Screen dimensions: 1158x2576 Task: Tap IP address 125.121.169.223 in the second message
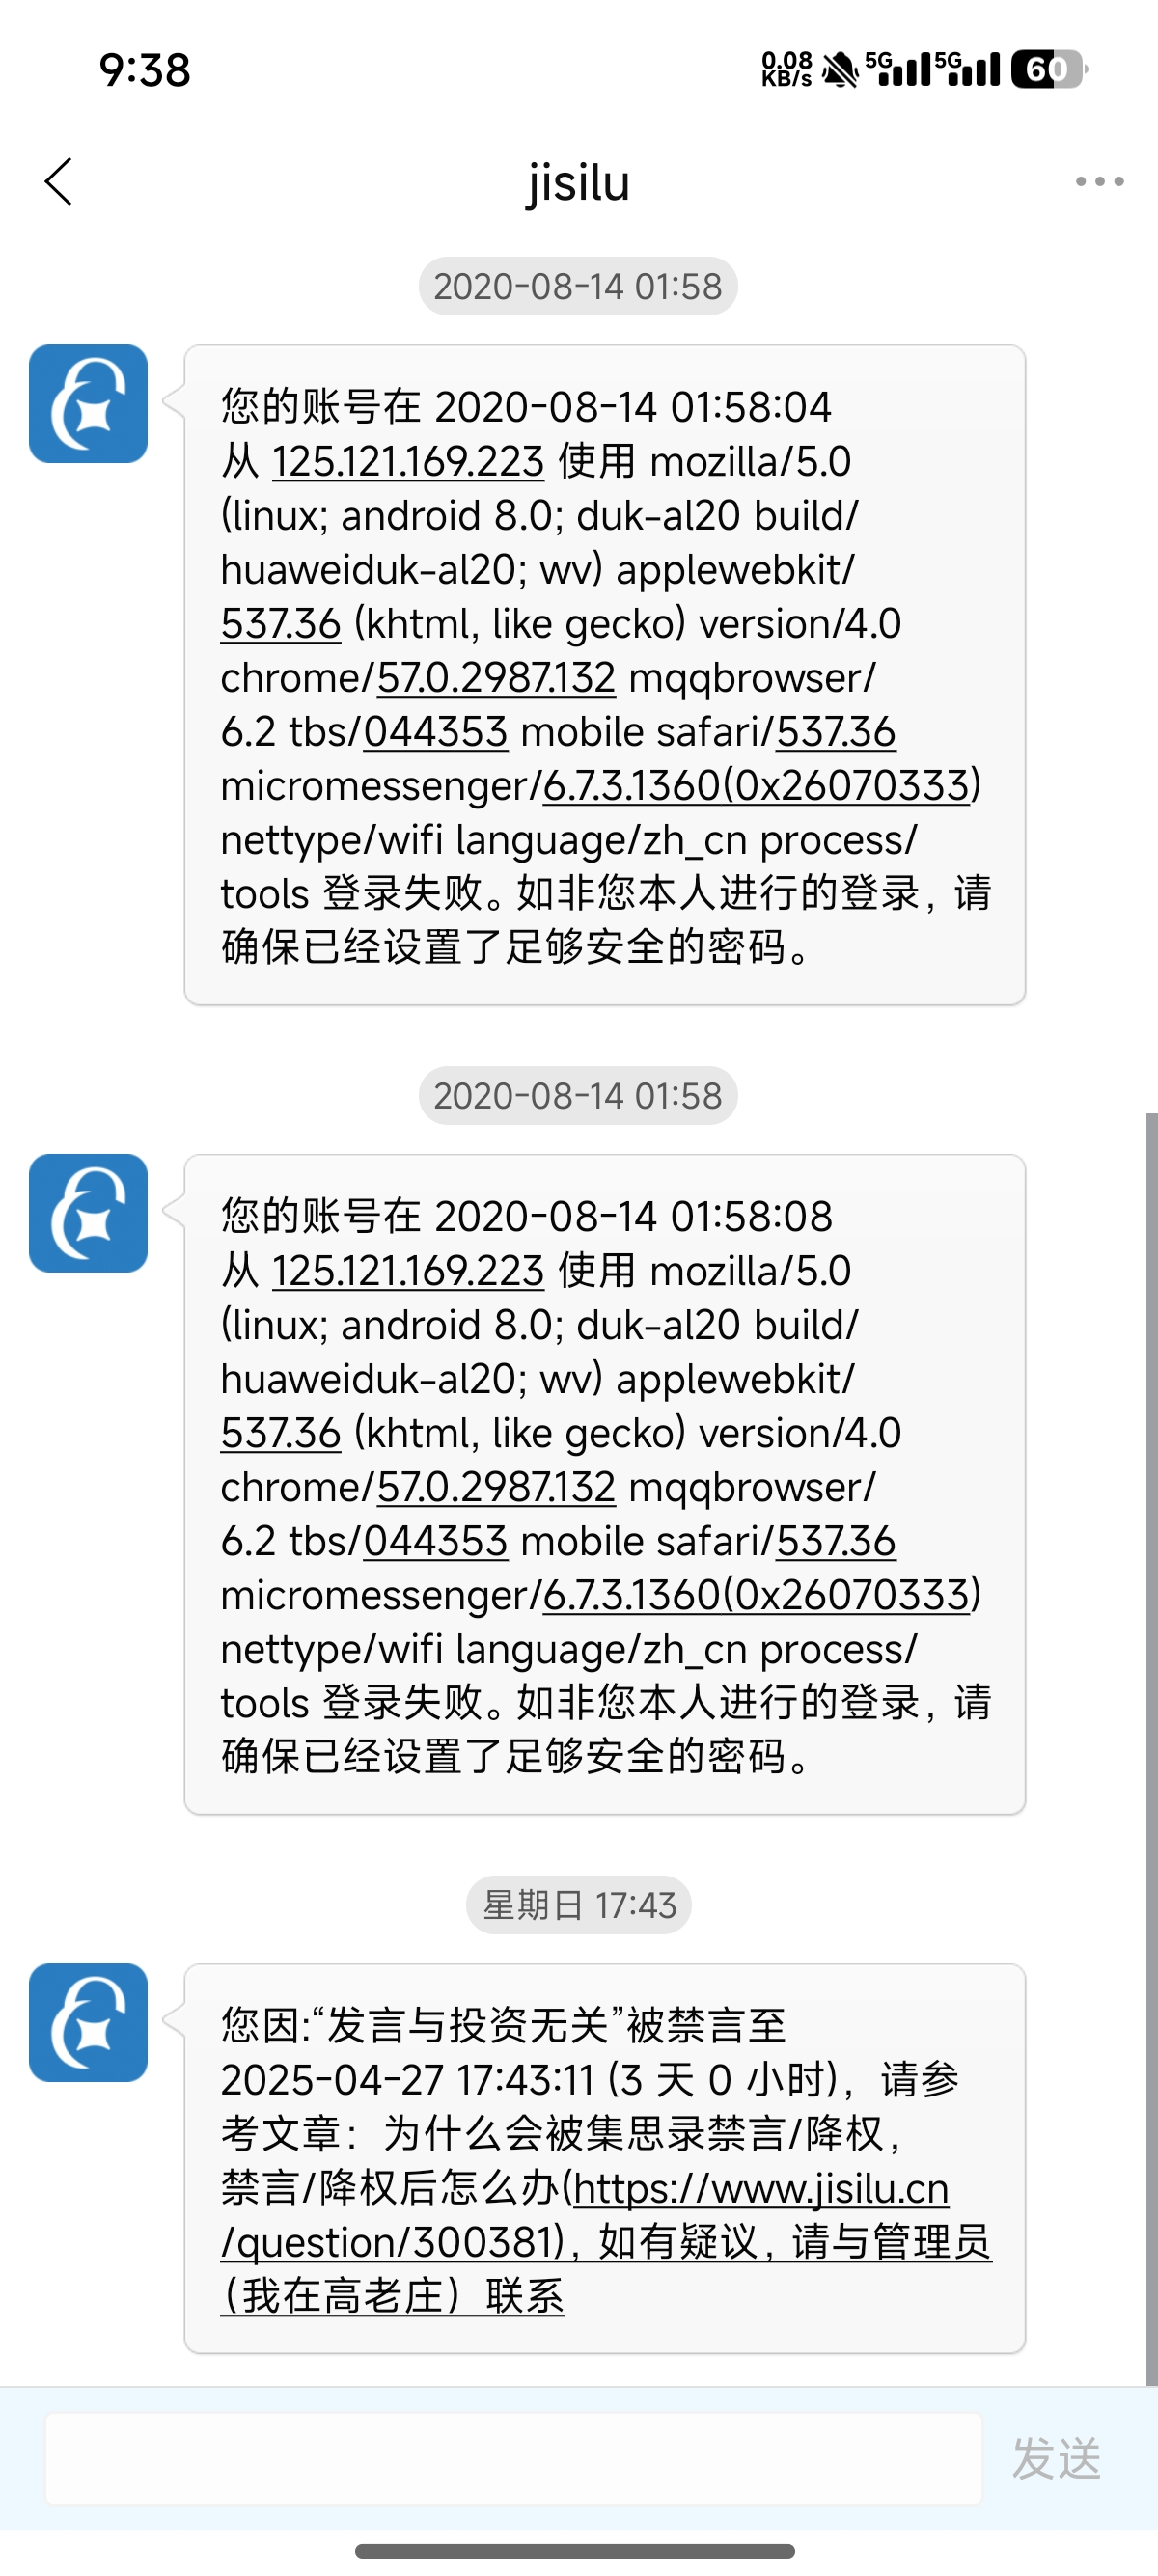point(408,1271)
